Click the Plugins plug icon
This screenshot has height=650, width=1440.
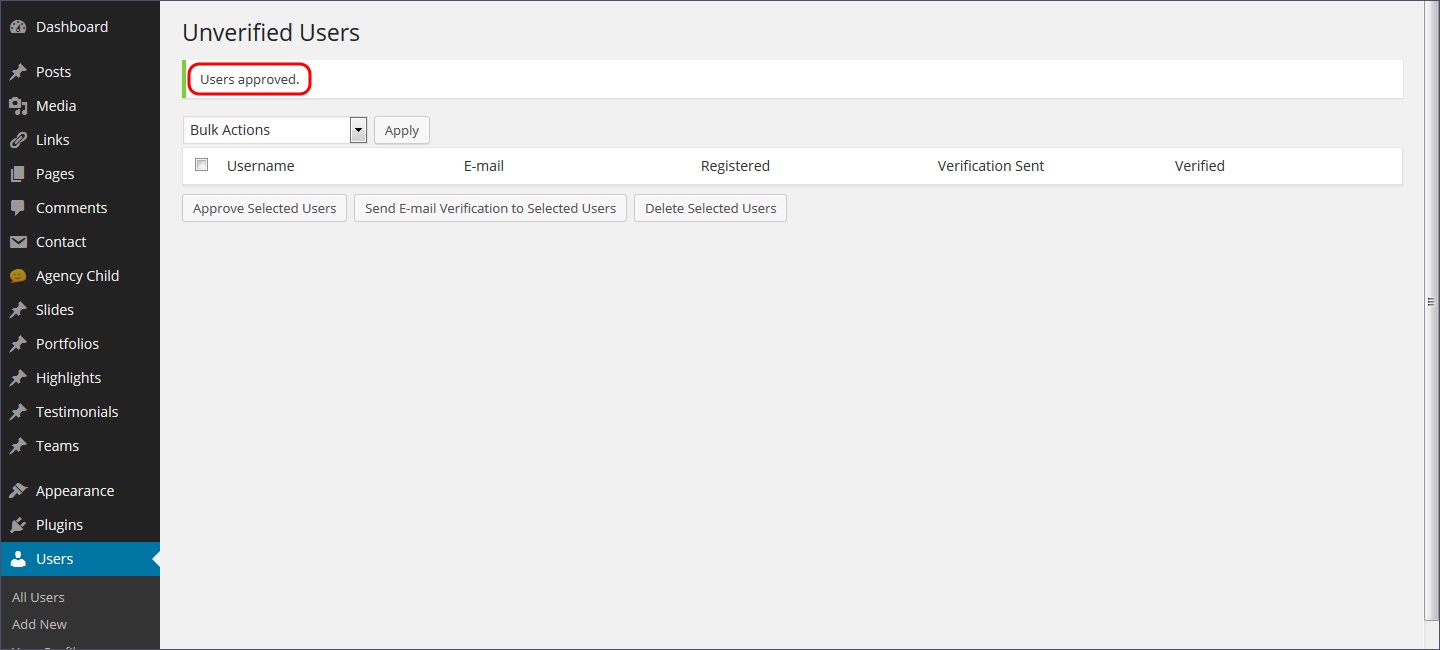(18, 525)
